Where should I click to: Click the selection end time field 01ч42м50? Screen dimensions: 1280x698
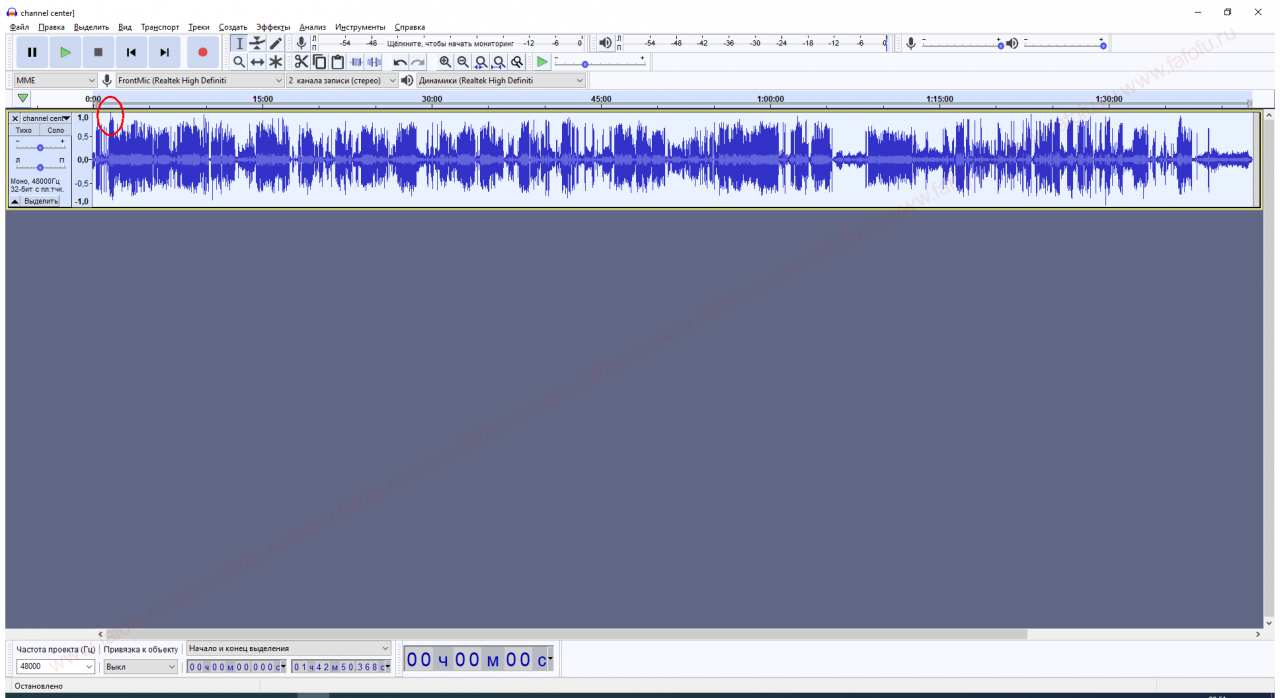click(x=341, y=666)
